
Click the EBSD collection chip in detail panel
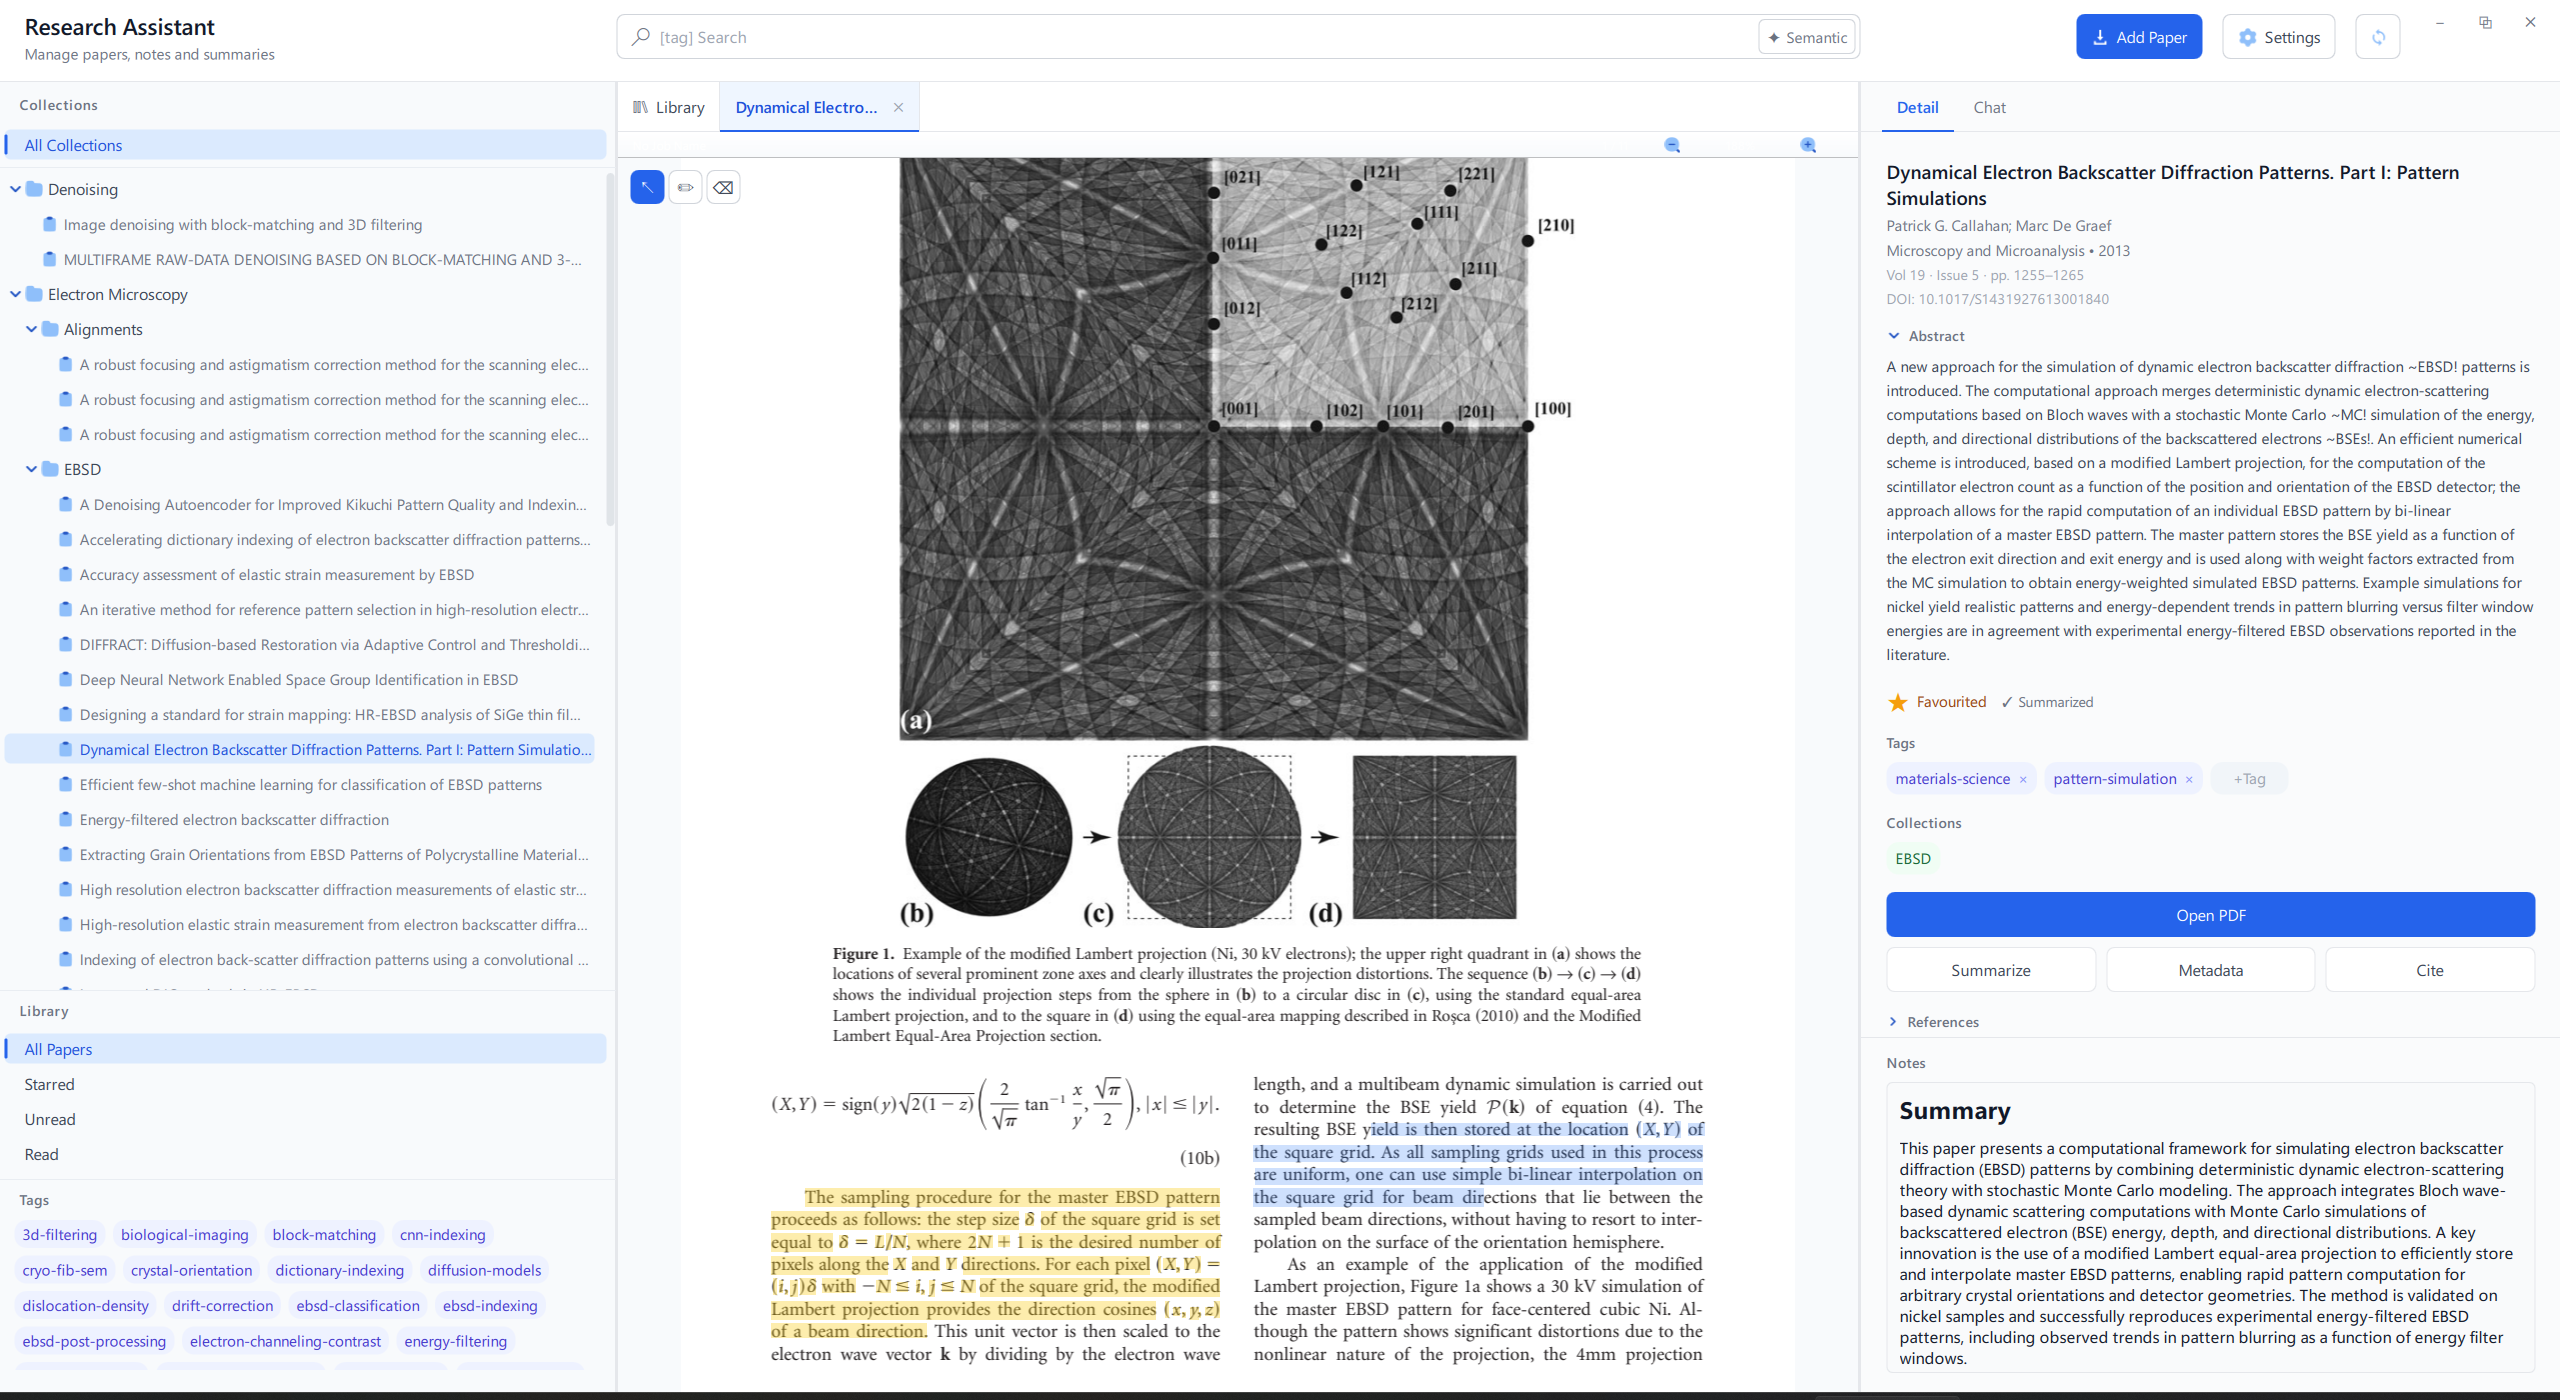1912,859
